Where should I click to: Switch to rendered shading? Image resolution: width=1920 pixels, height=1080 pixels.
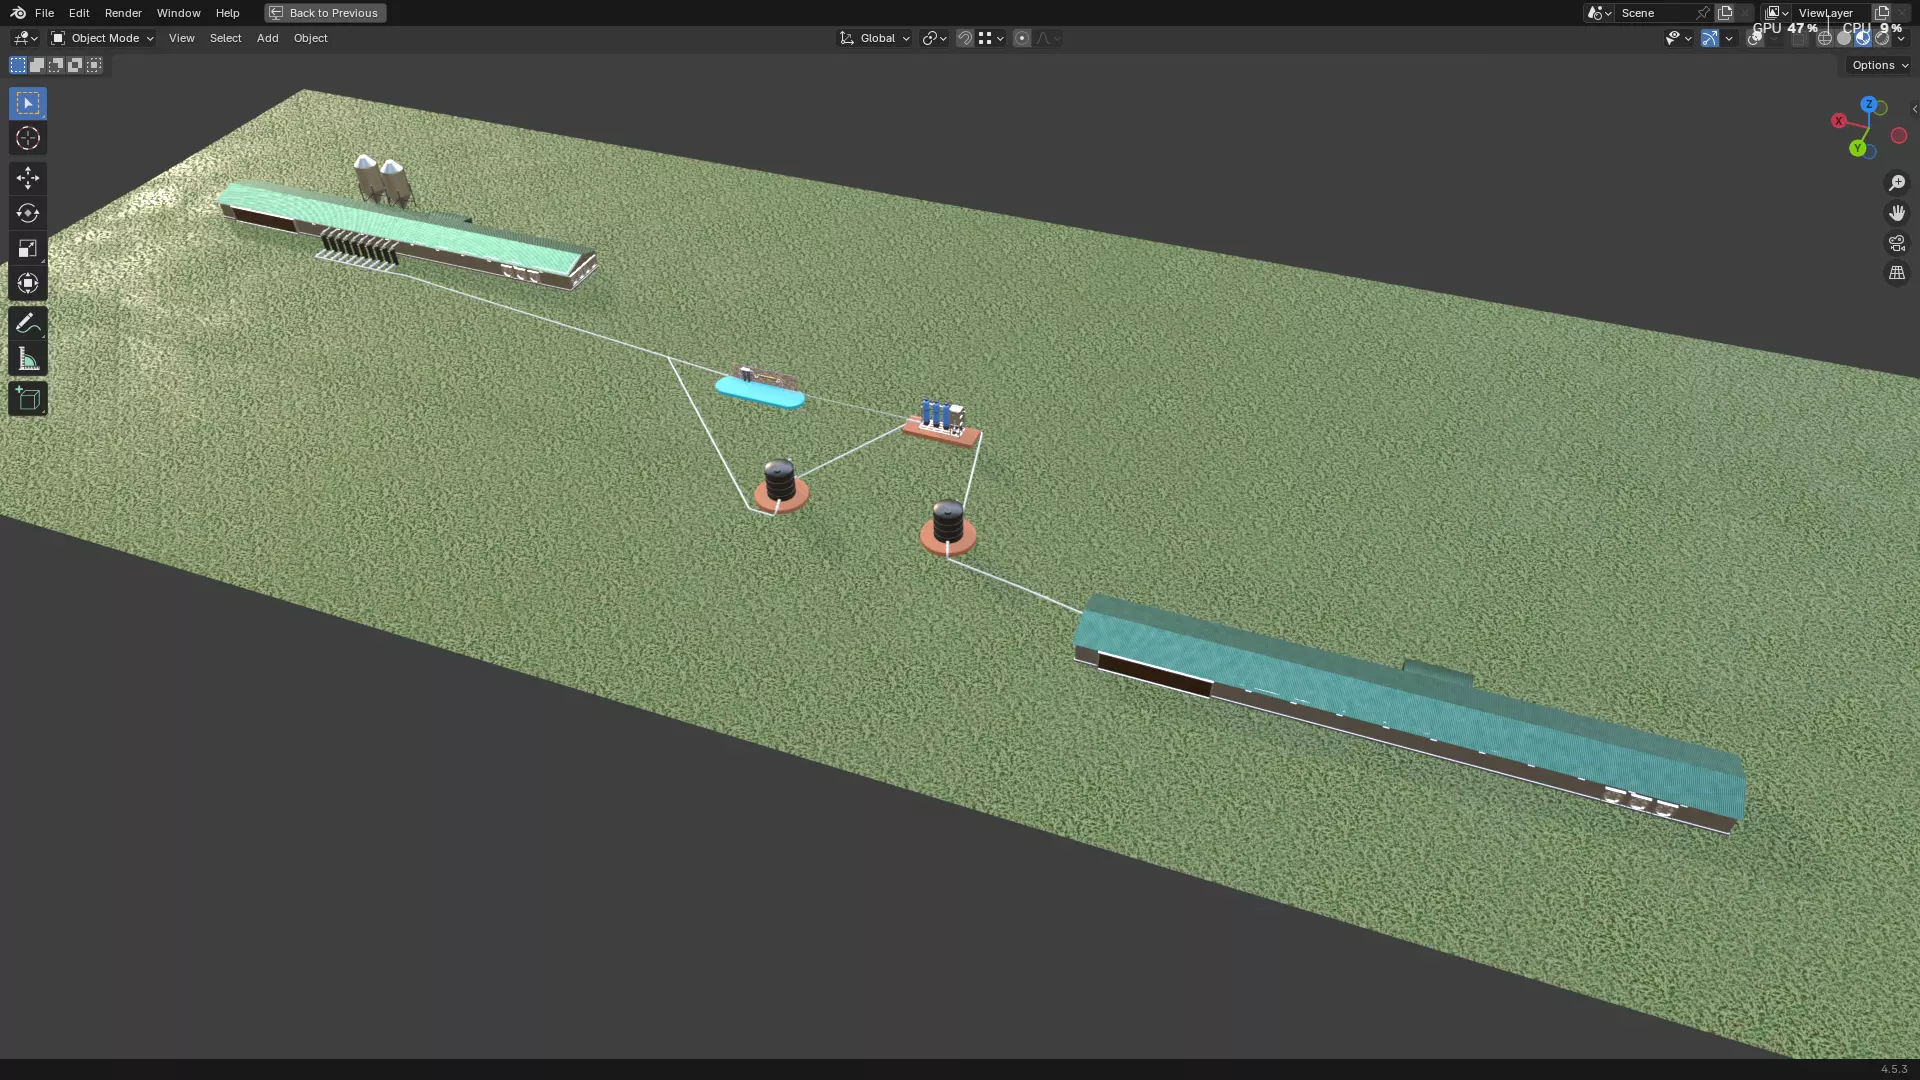1882,38
